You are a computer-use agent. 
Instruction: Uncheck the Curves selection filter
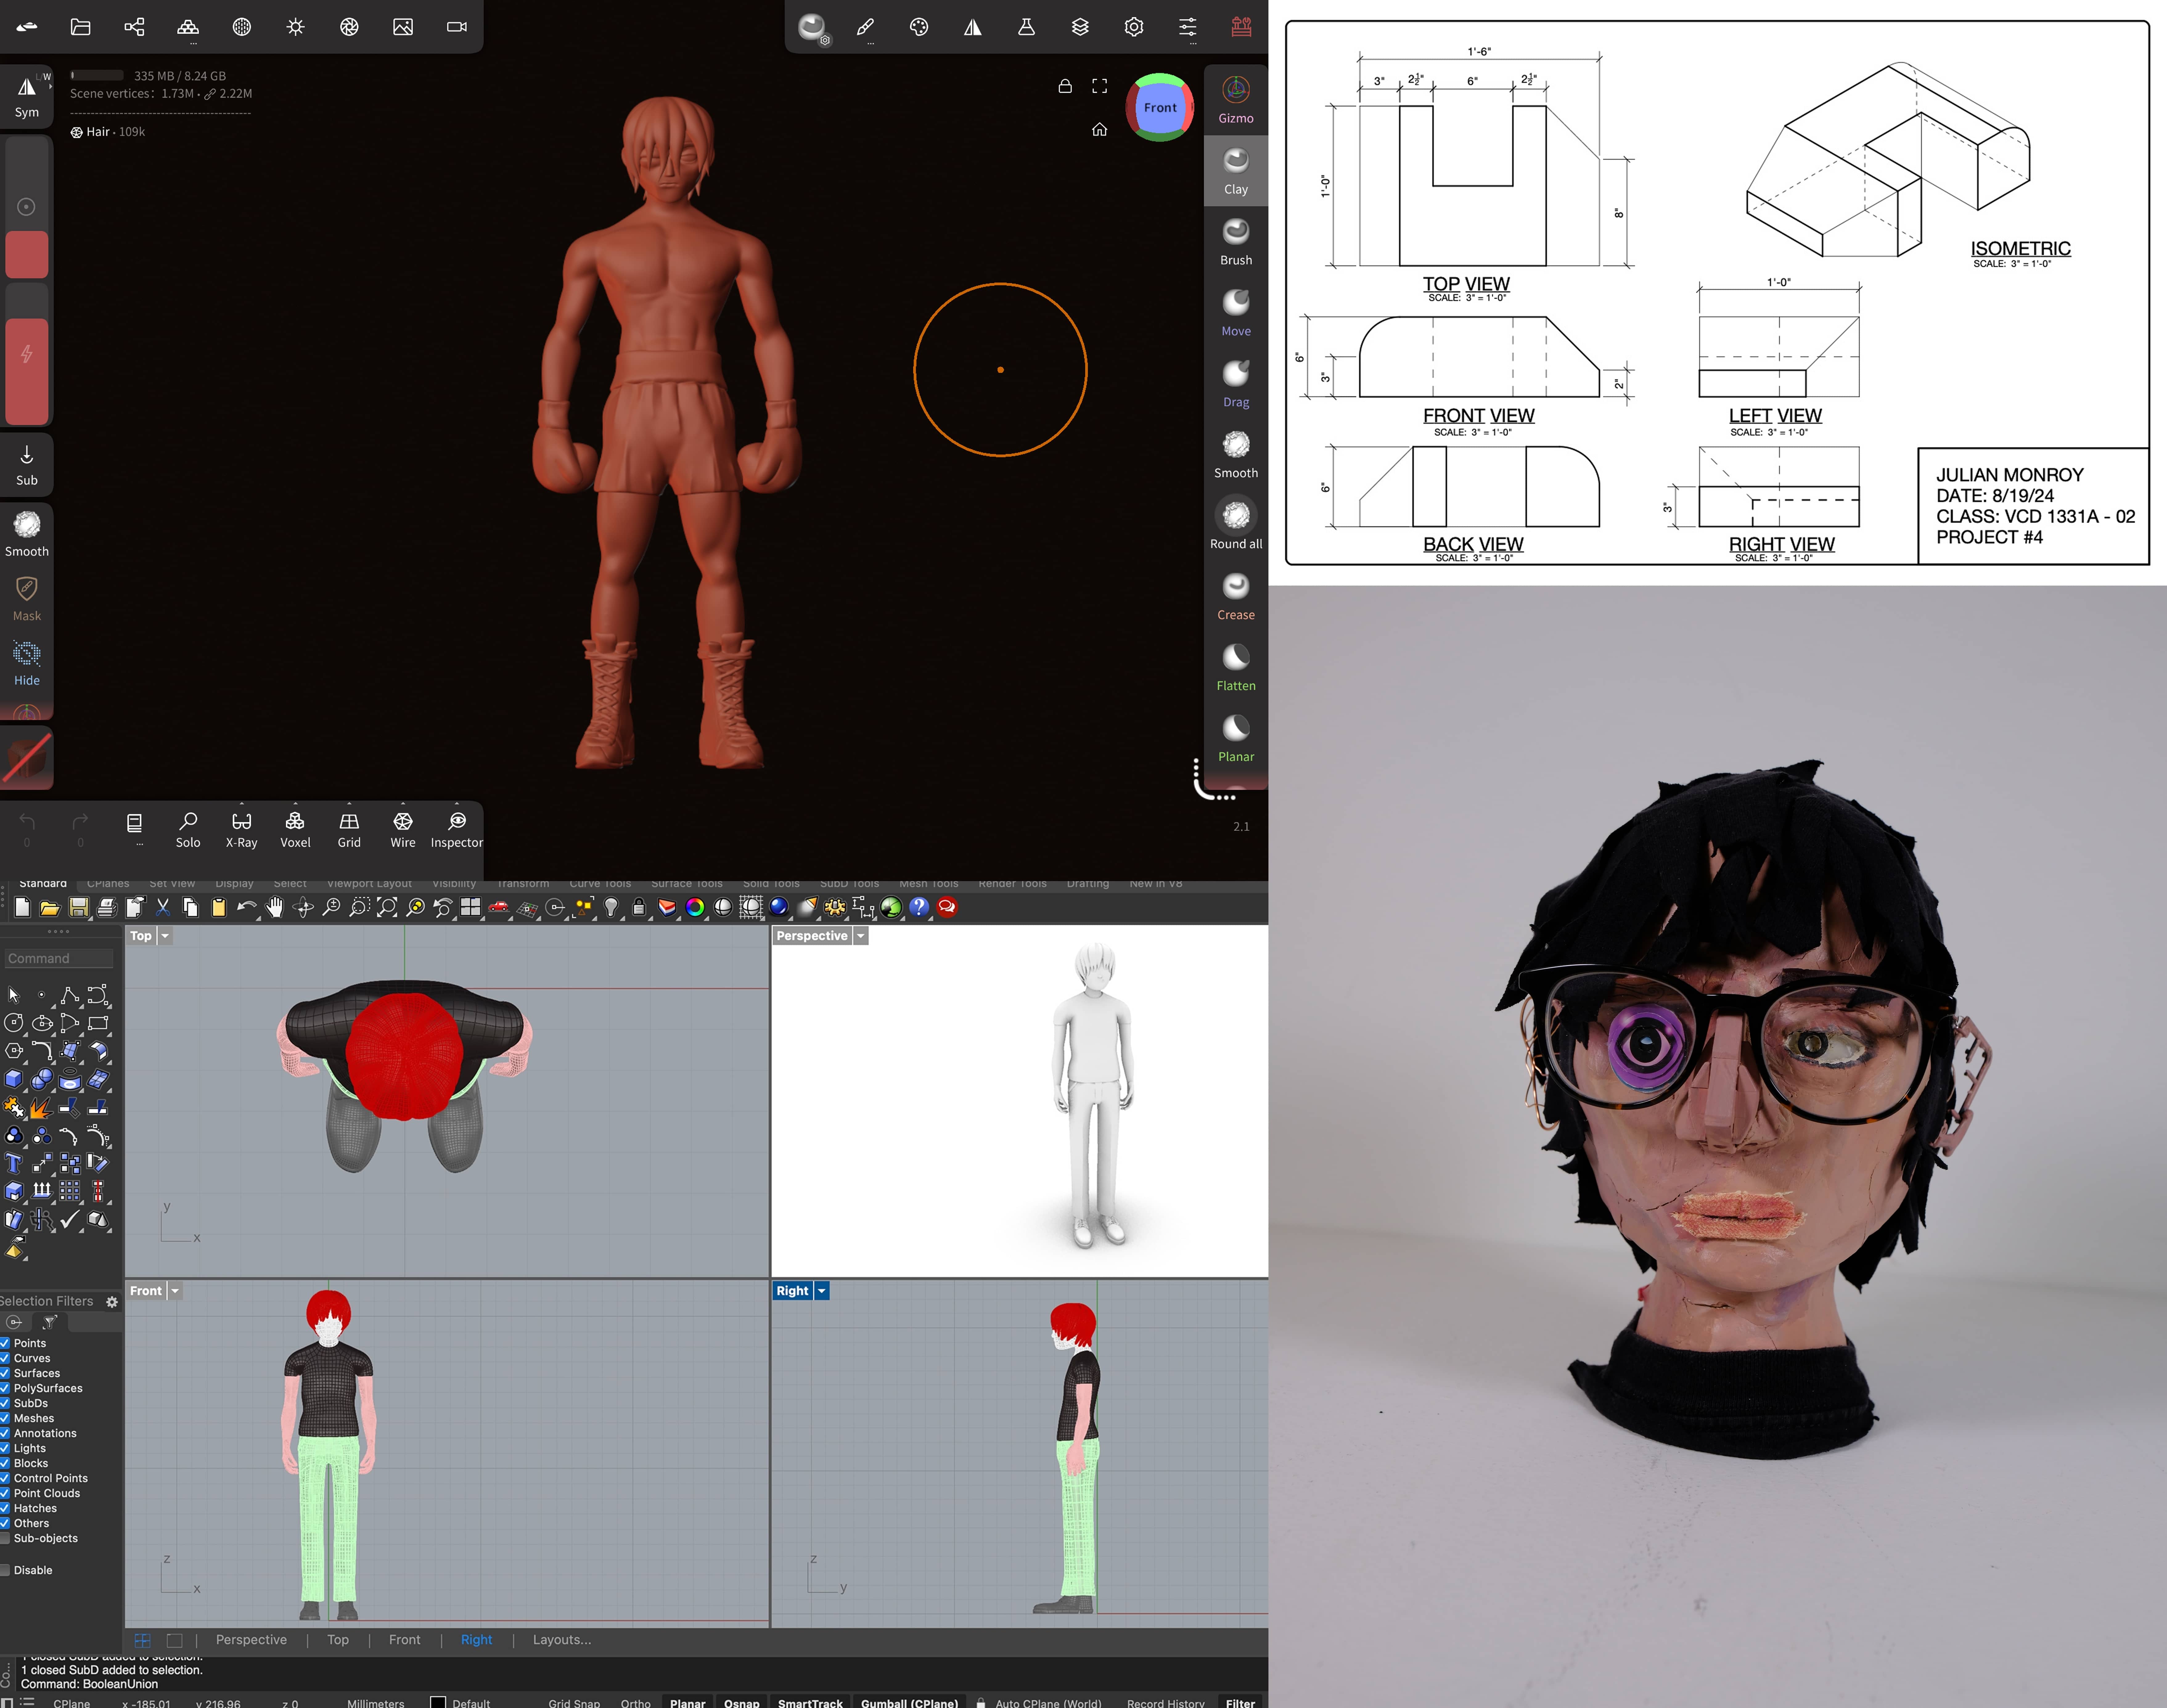(x=5, y=1358)
